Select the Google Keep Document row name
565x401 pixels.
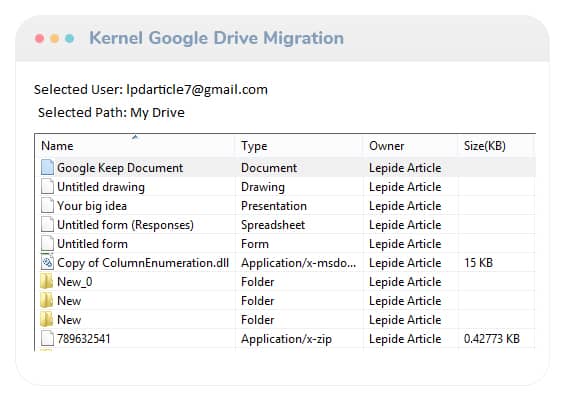click(120, 168)
